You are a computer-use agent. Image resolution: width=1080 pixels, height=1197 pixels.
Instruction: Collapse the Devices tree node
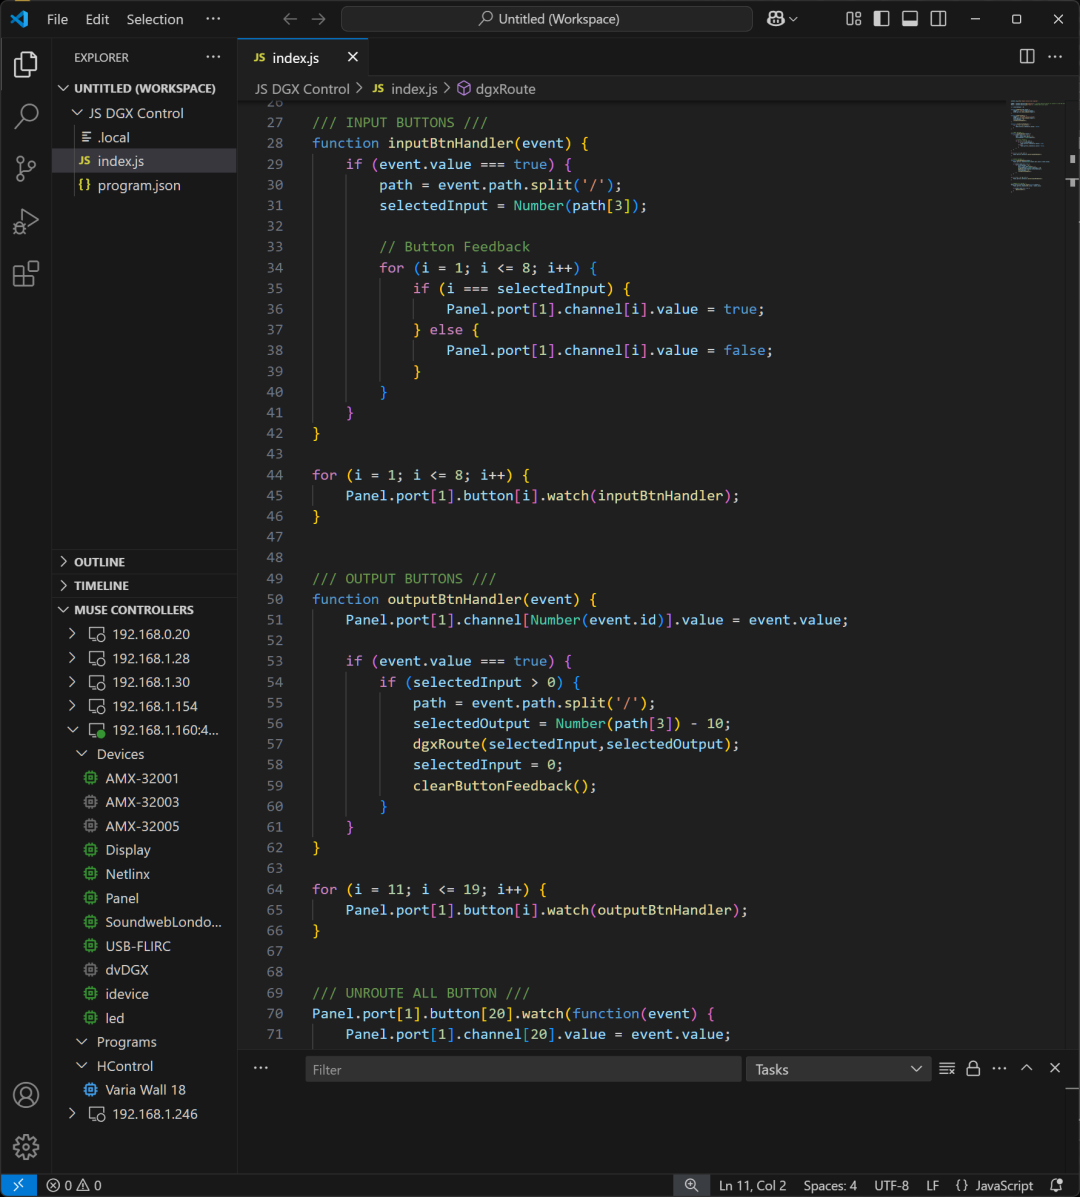(x=82, y=754)
